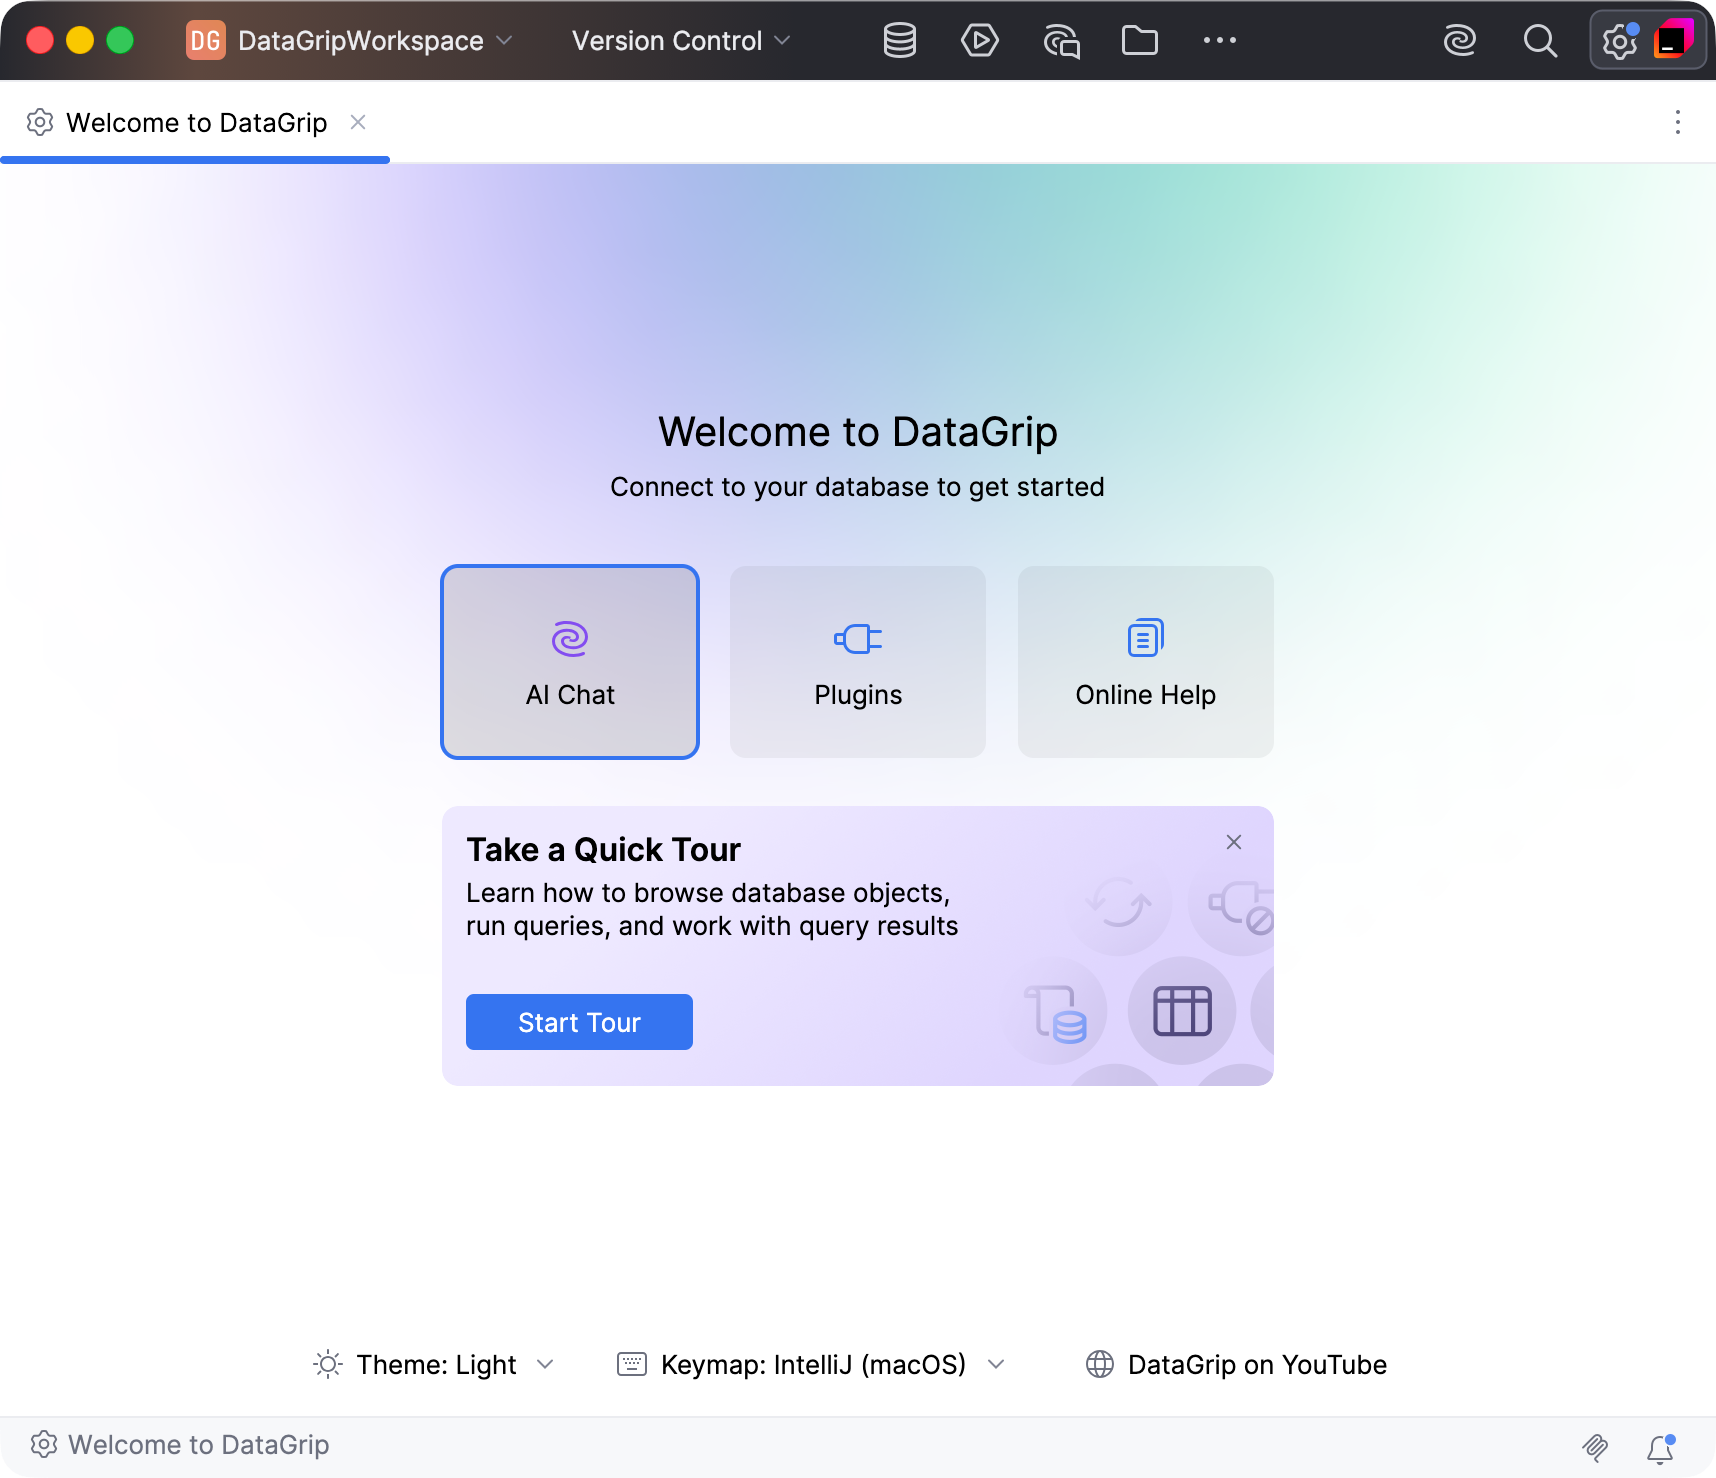Open the JetBrains account icon
The height and width of the screenshot is (1478, 1716).
pos(1673,40)
